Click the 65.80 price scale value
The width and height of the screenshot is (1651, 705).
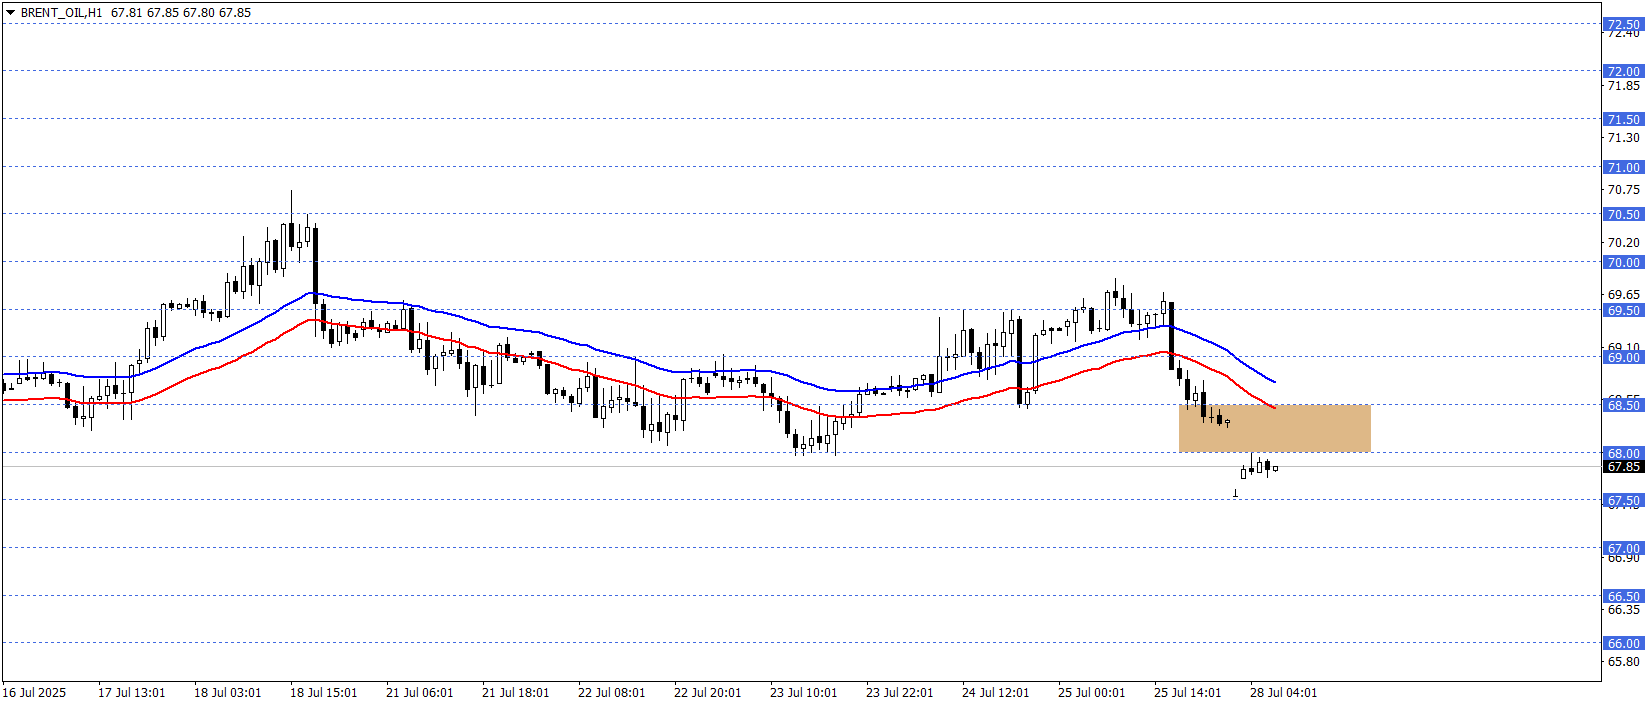tap(1623, 661)
